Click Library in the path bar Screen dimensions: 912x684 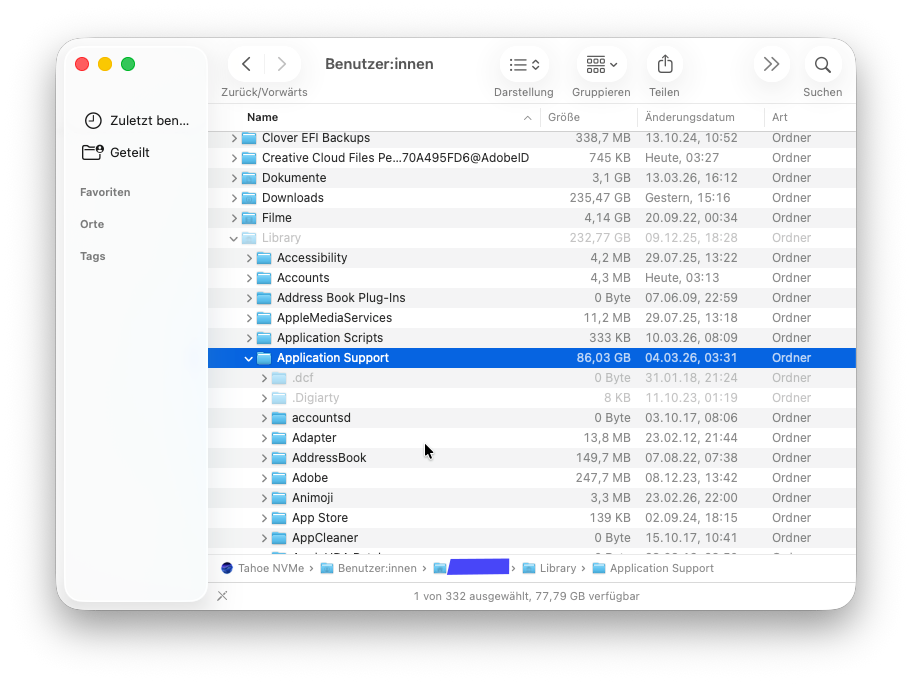click(x=549, y=568)
